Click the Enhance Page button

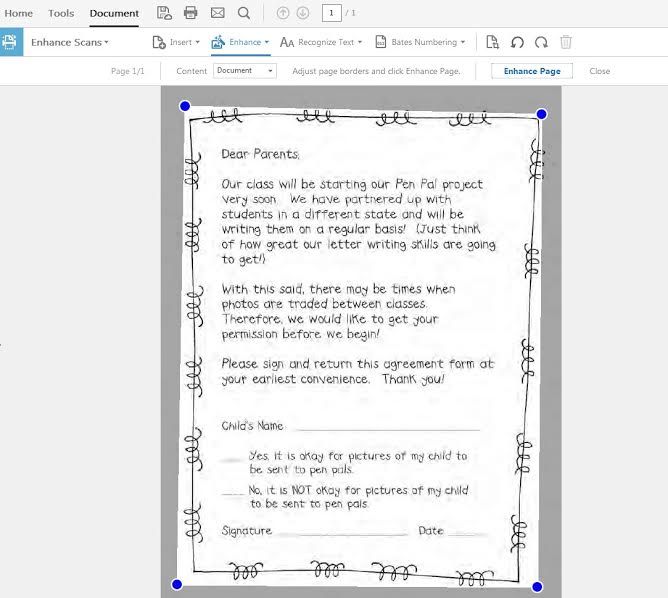[532, 71]
